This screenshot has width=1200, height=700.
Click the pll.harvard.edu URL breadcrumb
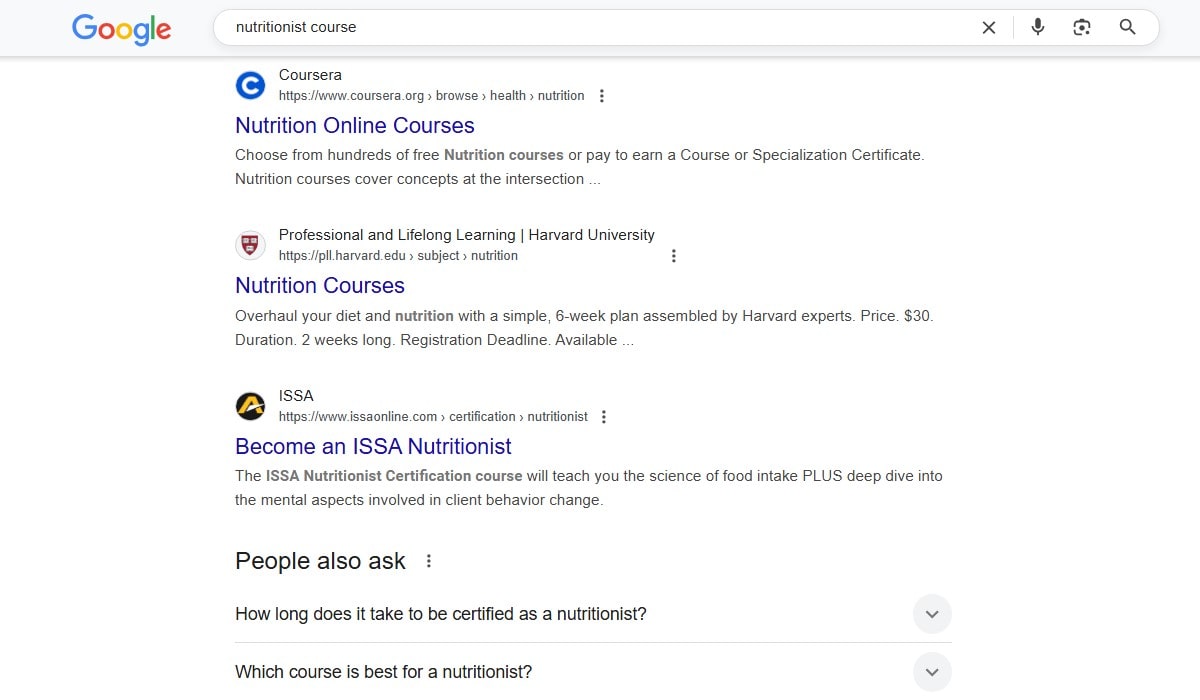(398, 256)
